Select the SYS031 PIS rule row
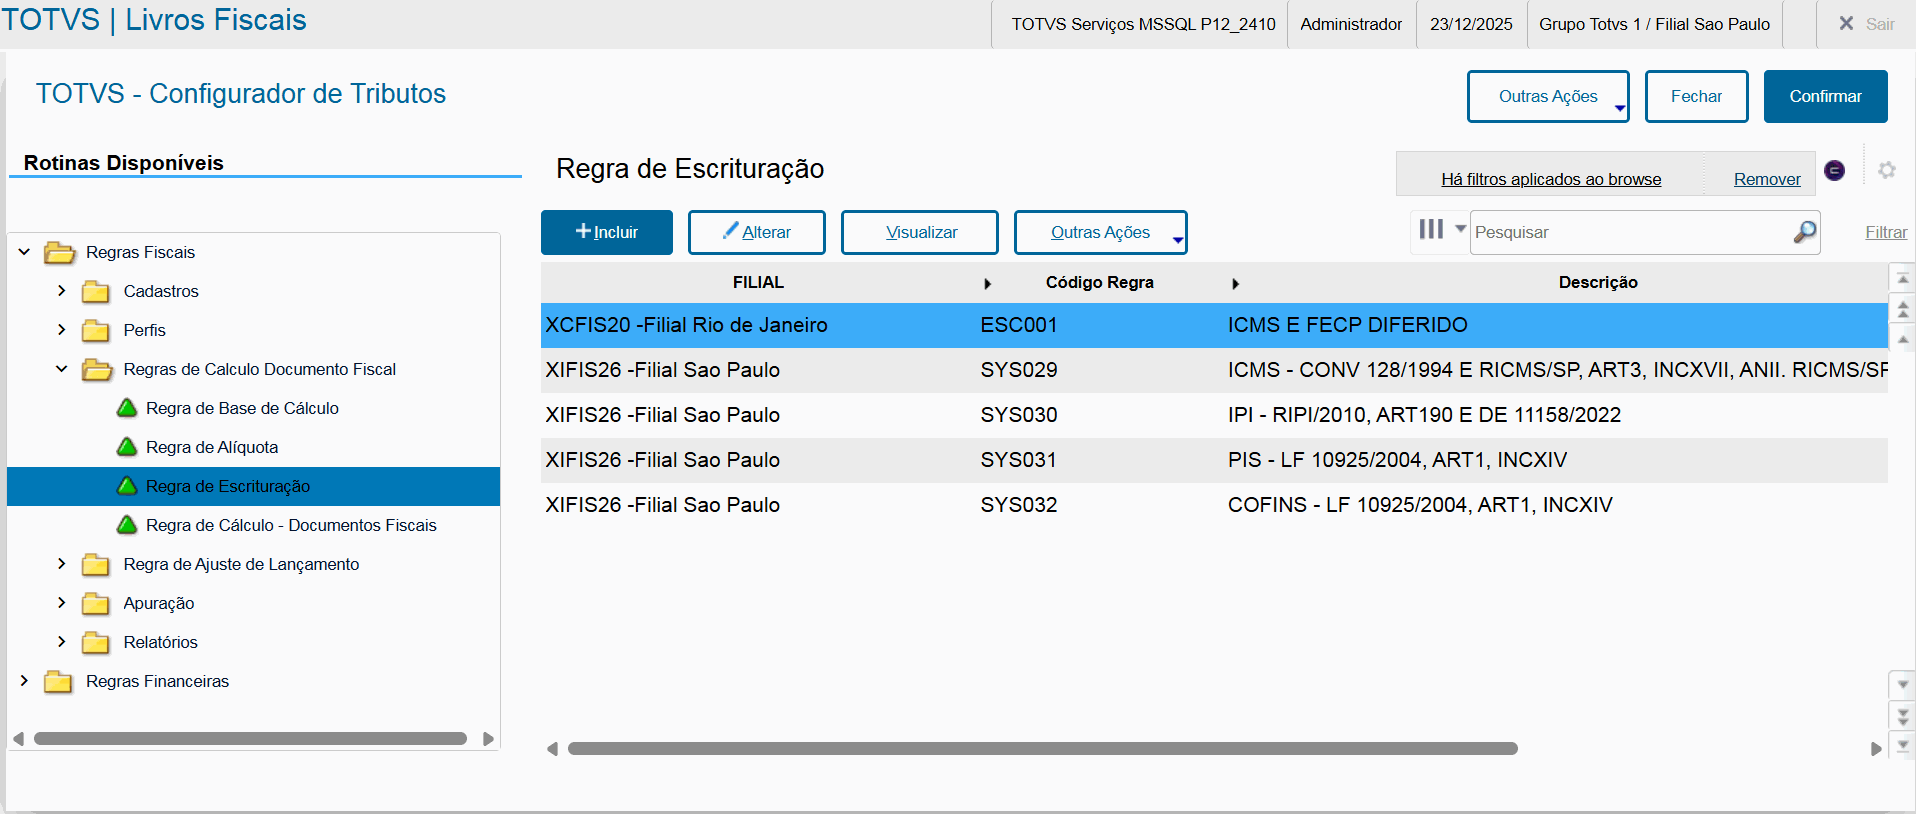1916x814 pixels. point(1214,460)
